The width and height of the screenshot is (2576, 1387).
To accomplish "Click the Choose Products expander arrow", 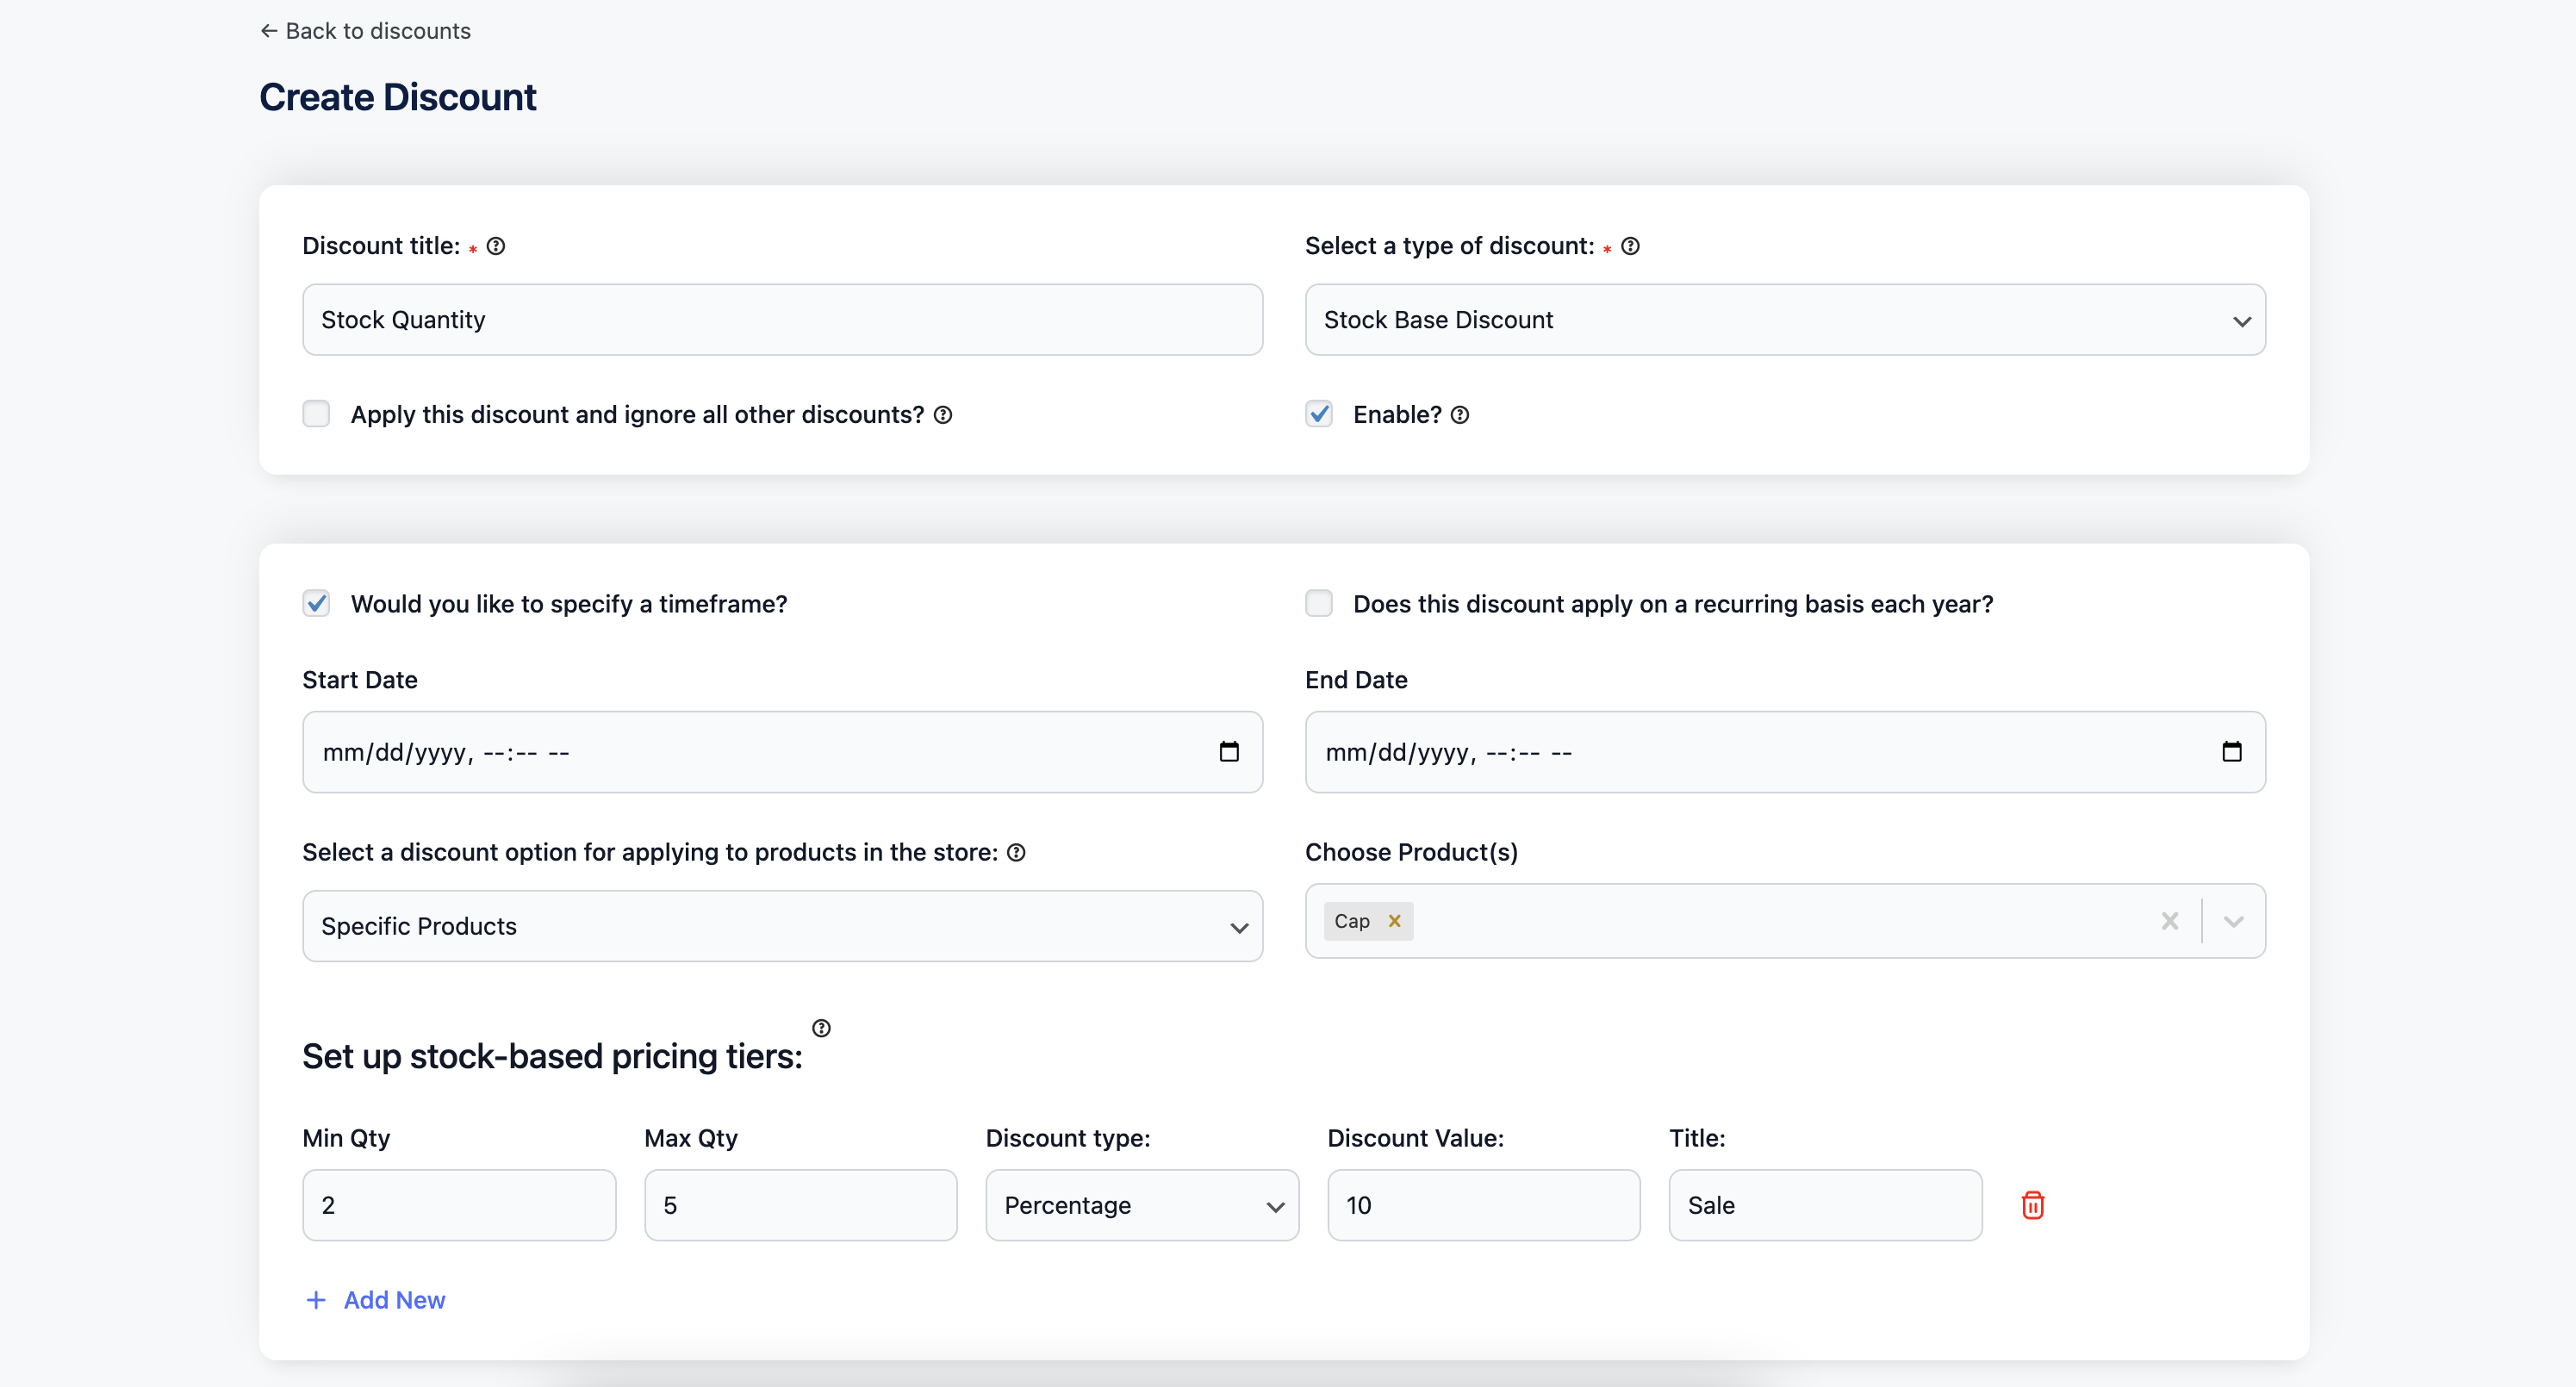I will click(x=2234, y=921).
